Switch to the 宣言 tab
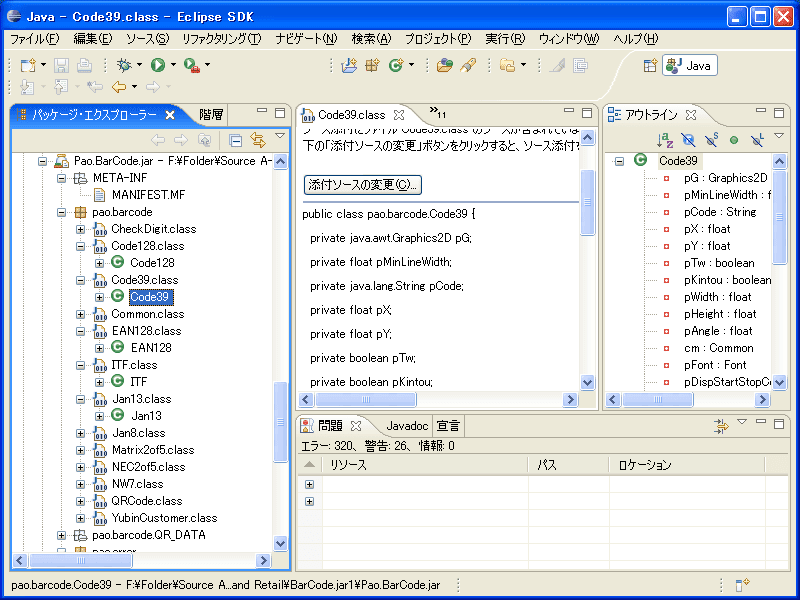The height and width of the screenshot is (600, 800). point(448,426)
